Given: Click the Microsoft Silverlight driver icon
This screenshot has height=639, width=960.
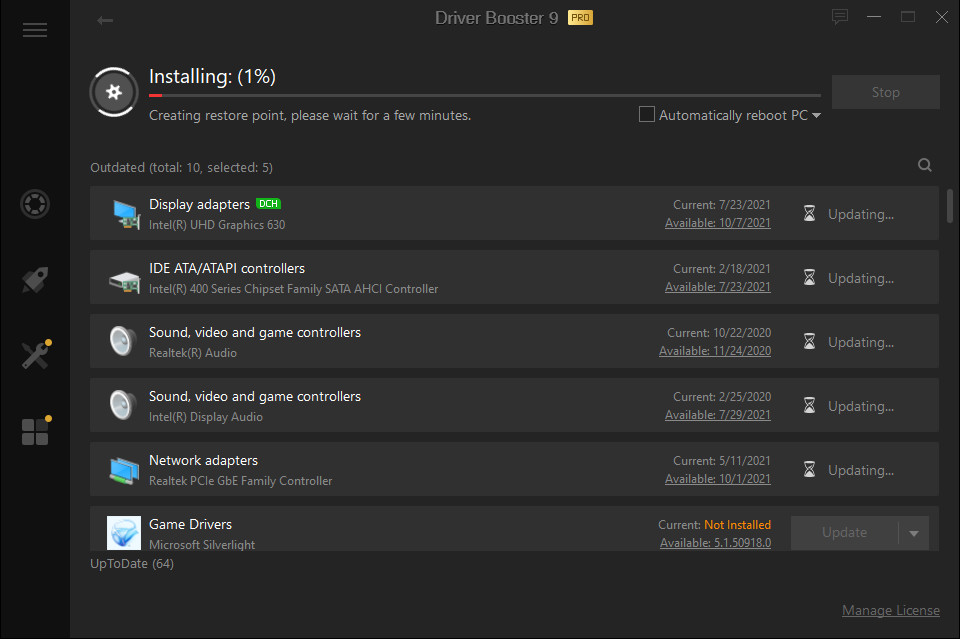Looking at the screenshot, I should pyautogui.click(x=124, y=533).
